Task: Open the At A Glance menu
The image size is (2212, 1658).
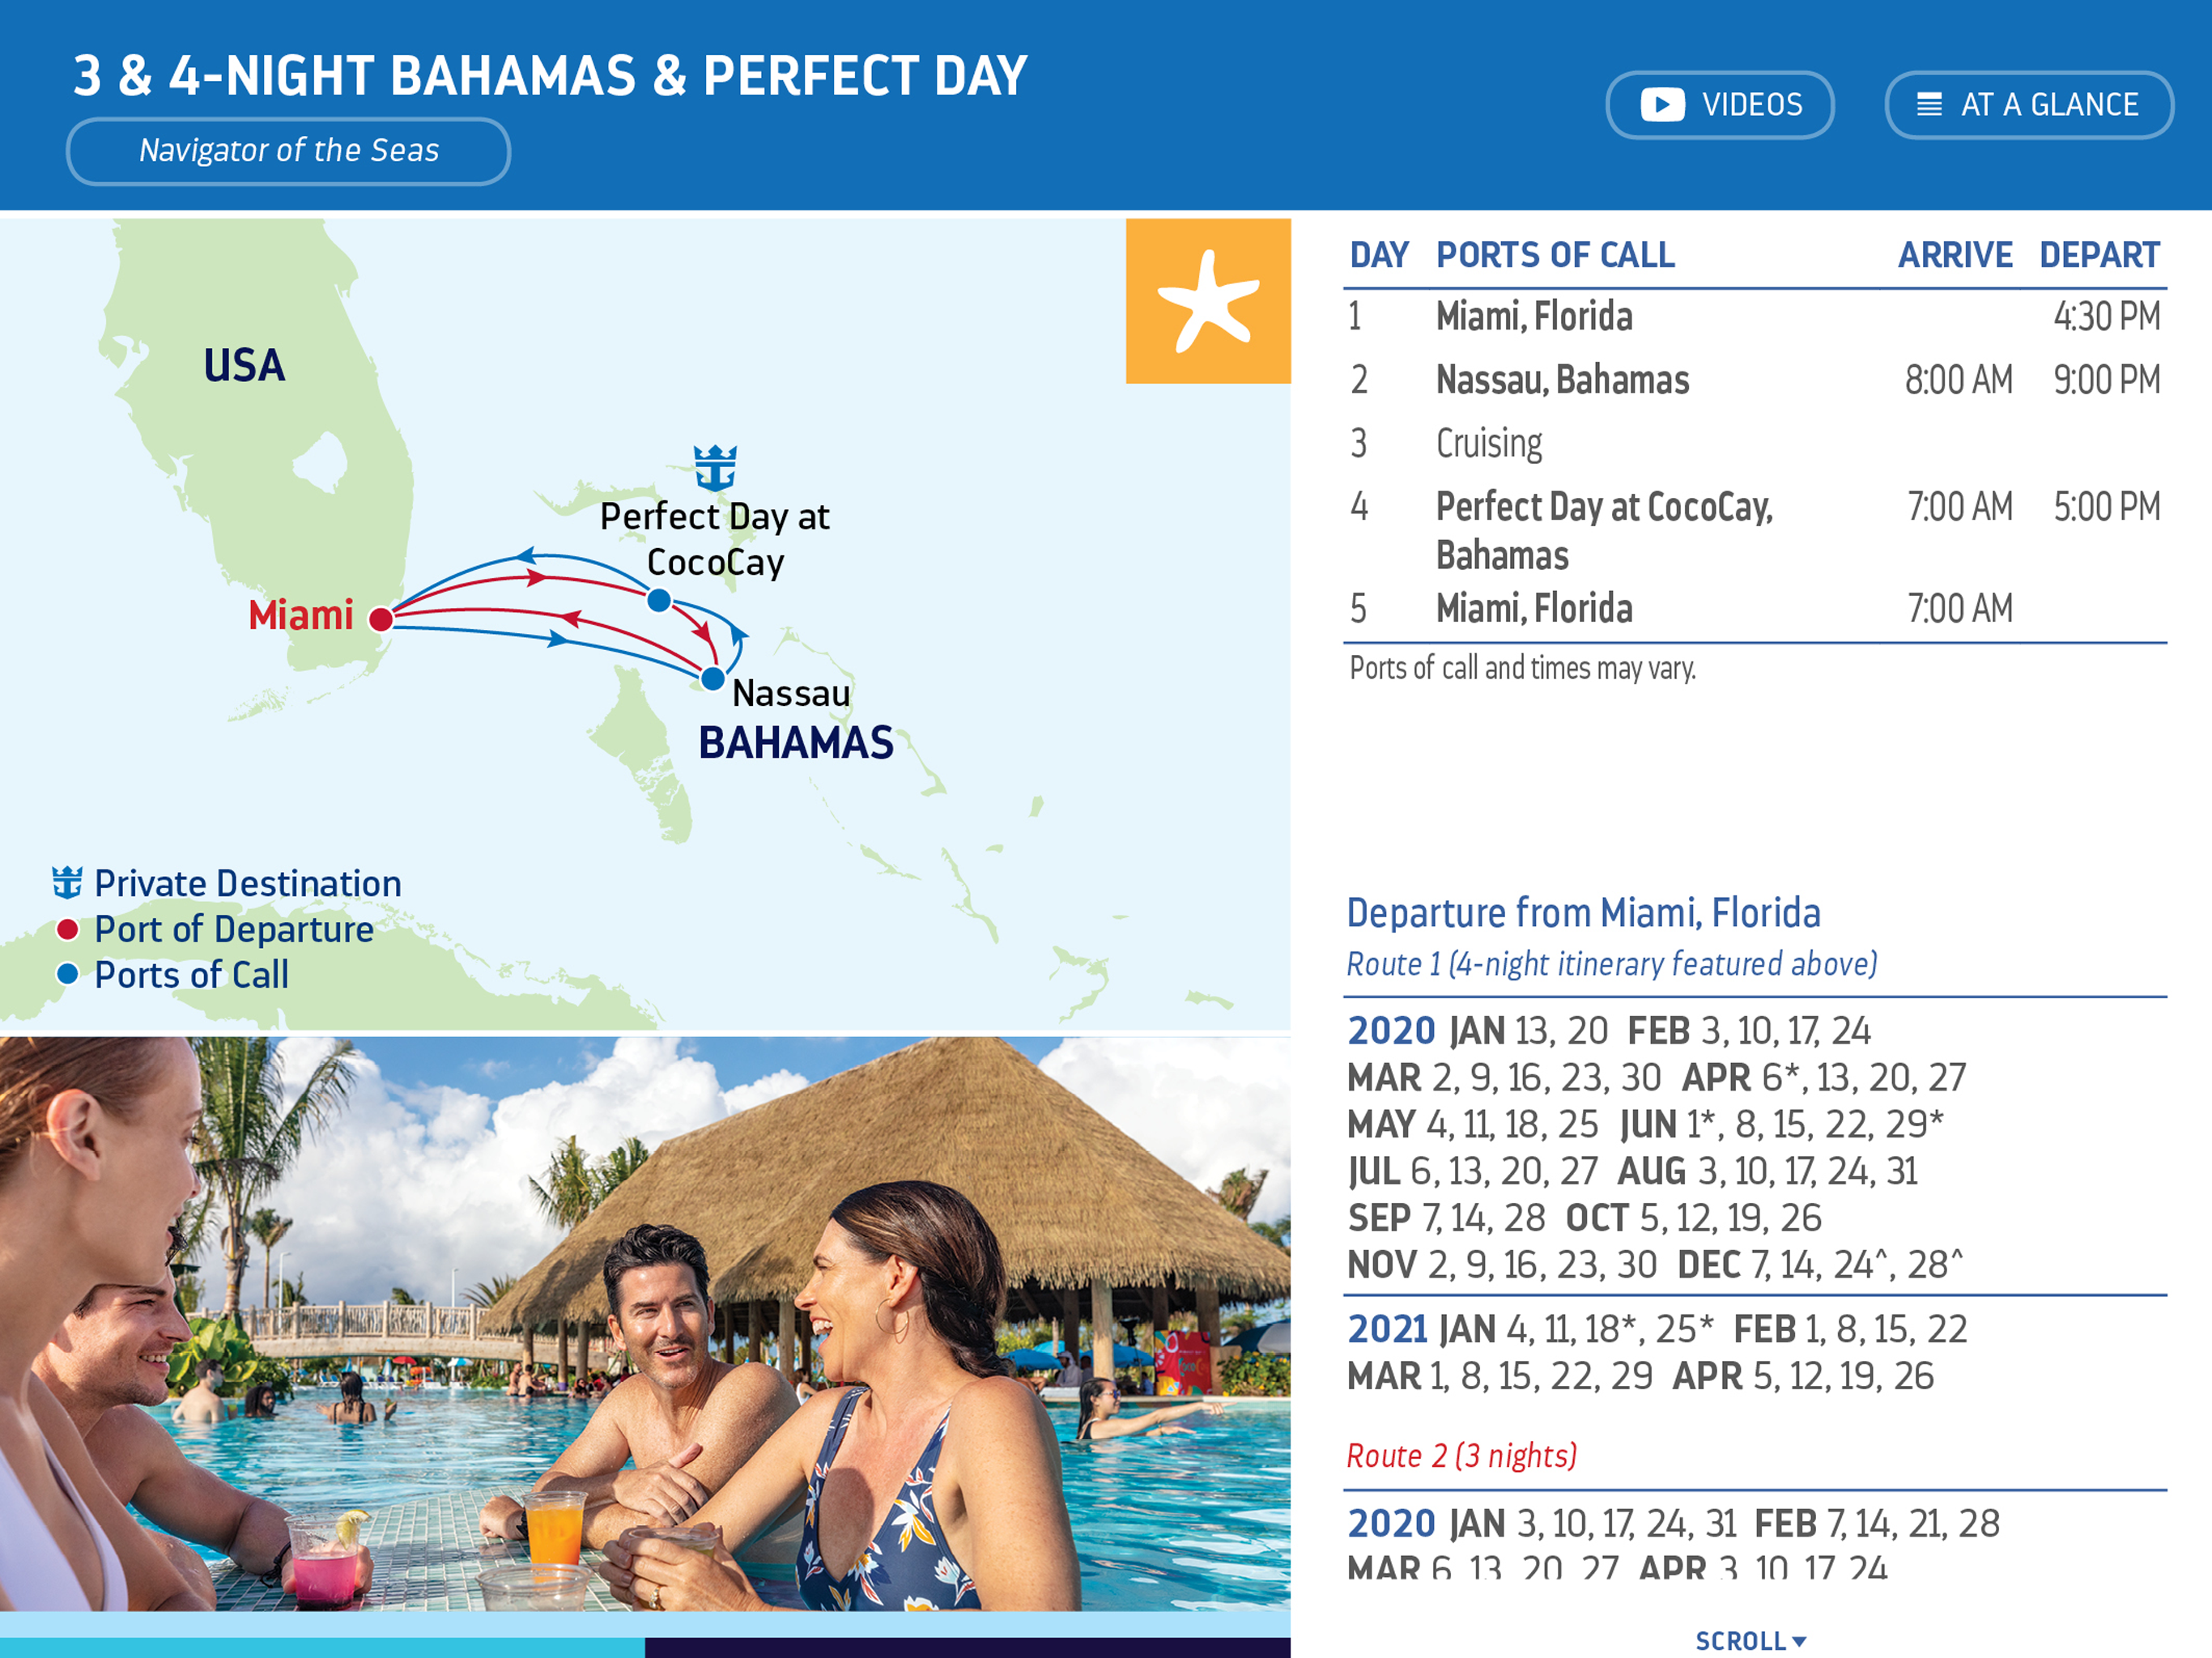Action: (x=2028, y=105)
